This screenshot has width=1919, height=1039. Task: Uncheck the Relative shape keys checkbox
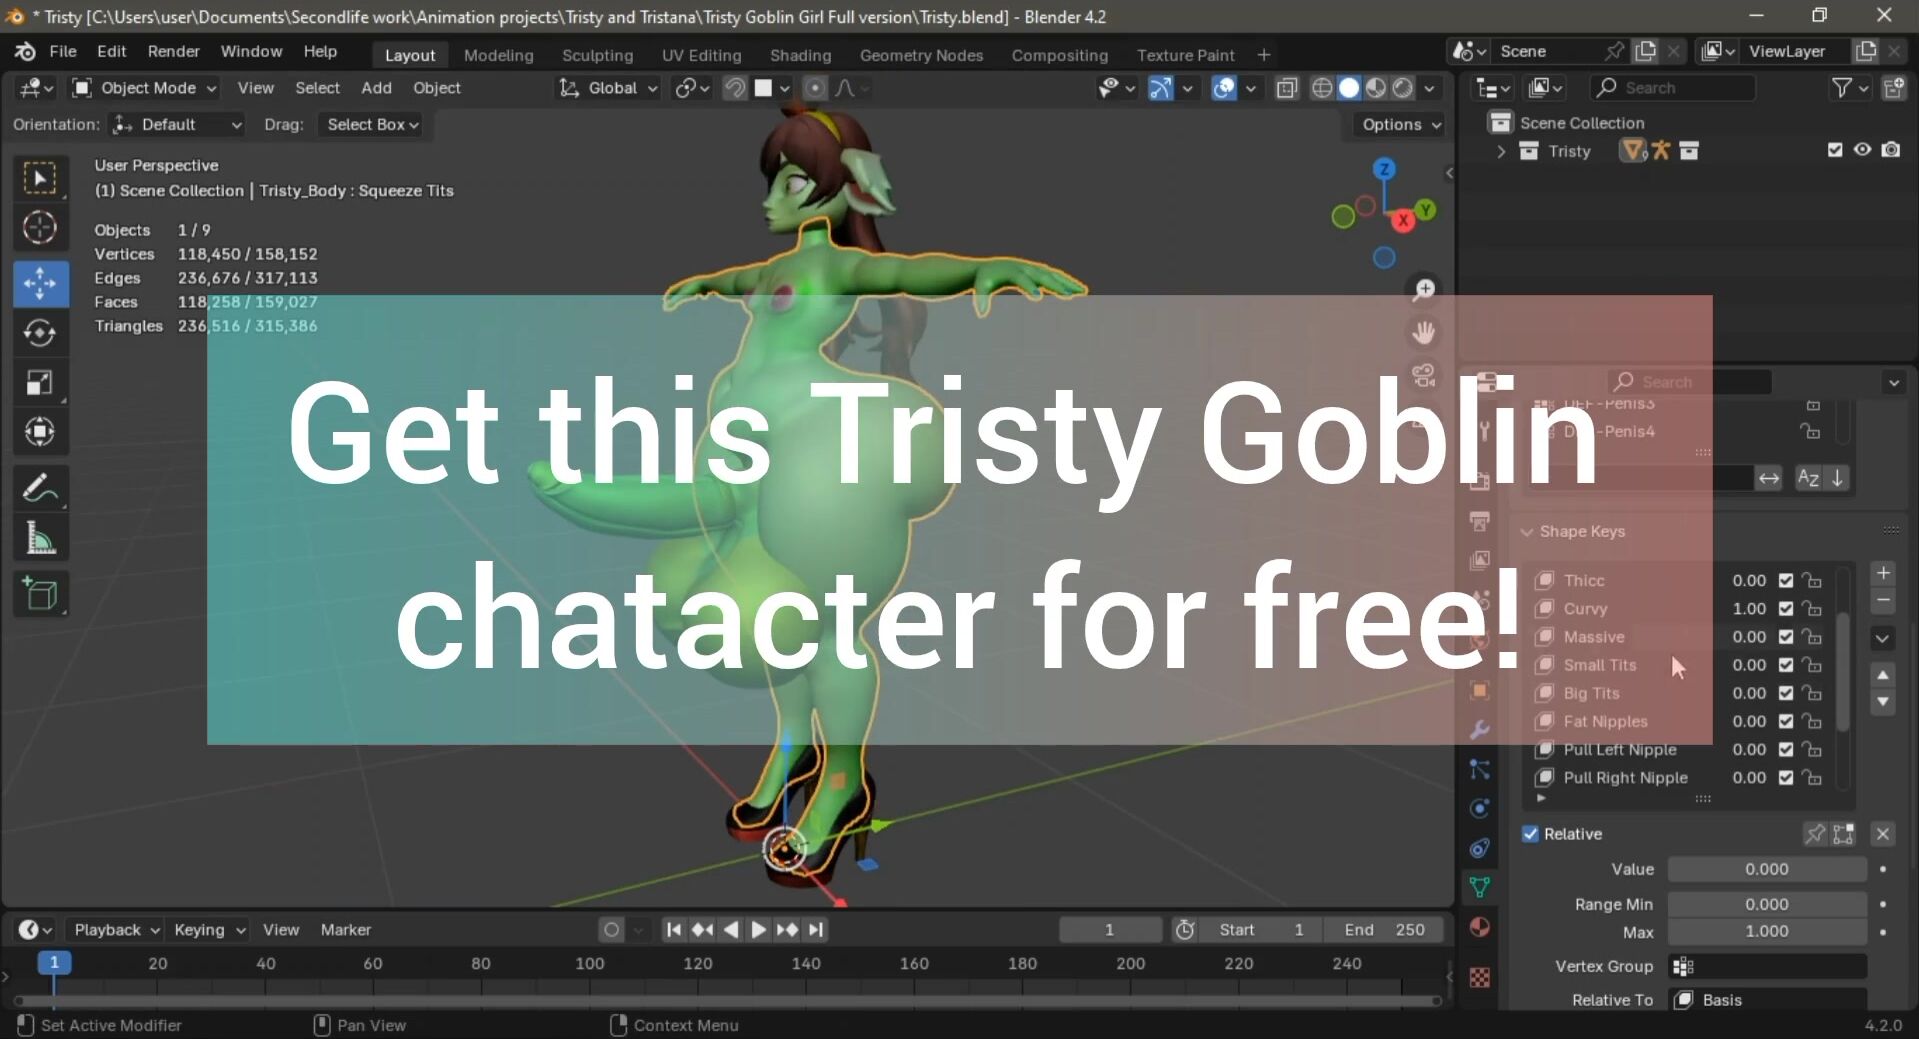pos(1530,834)
